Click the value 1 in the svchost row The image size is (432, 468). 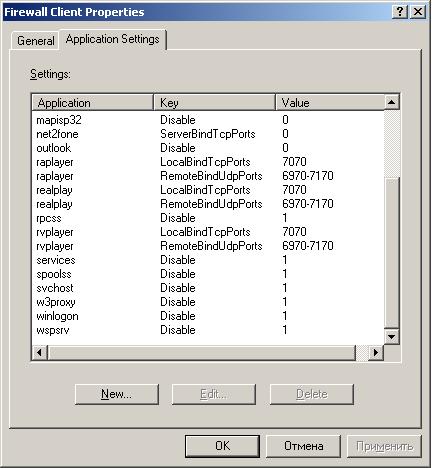[x=285, y=288]
